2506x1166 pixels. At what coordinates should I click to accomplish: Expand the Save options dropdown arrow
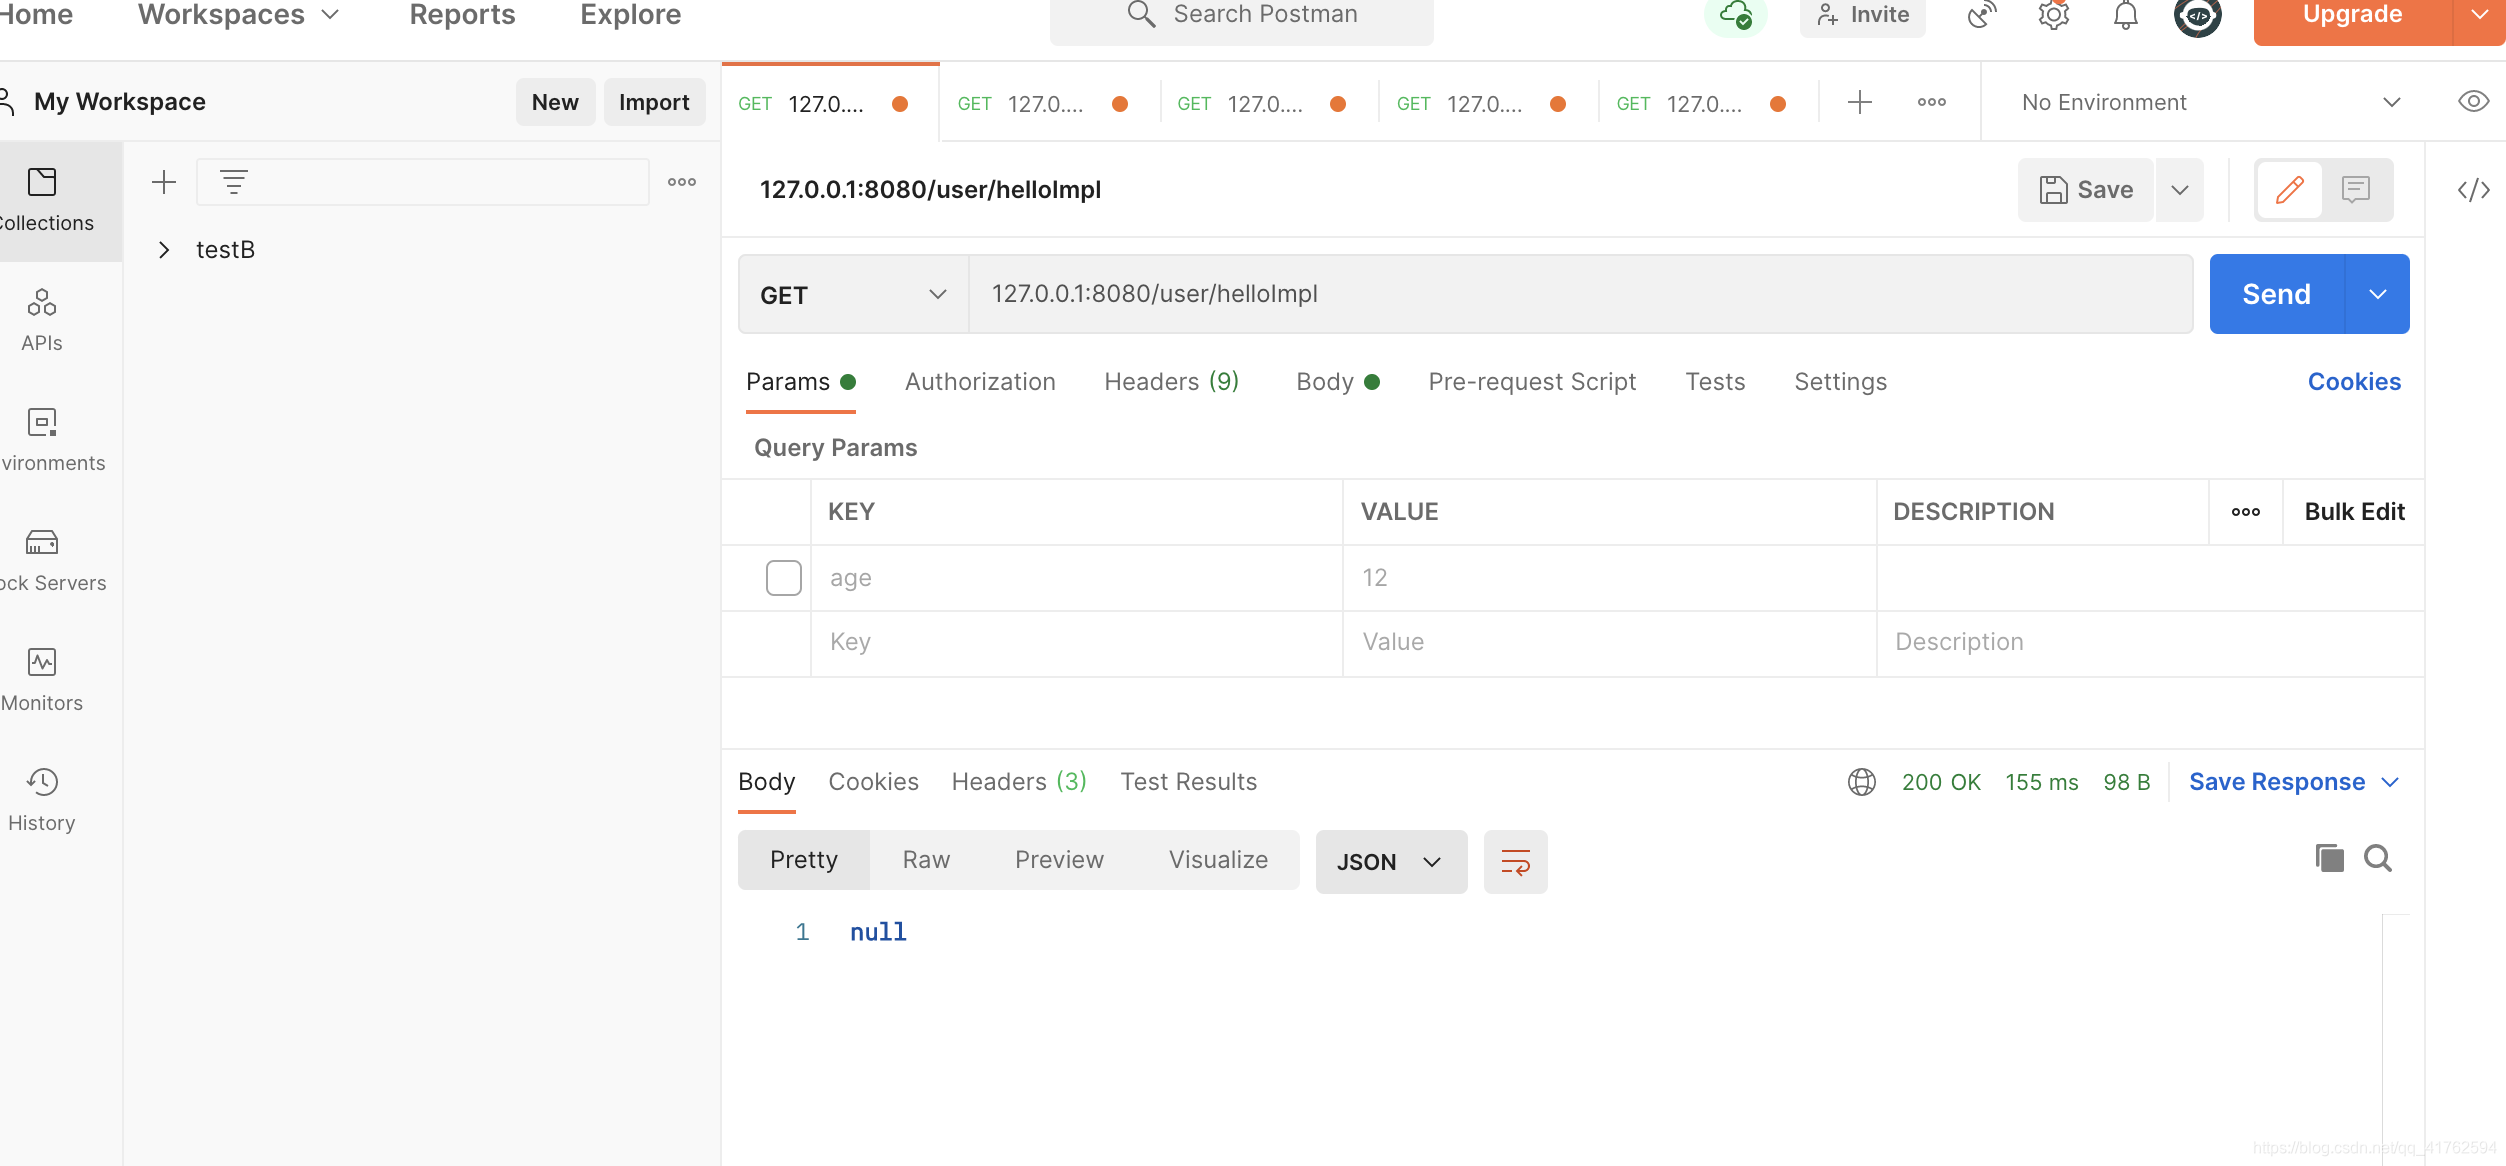point(2180,189)
